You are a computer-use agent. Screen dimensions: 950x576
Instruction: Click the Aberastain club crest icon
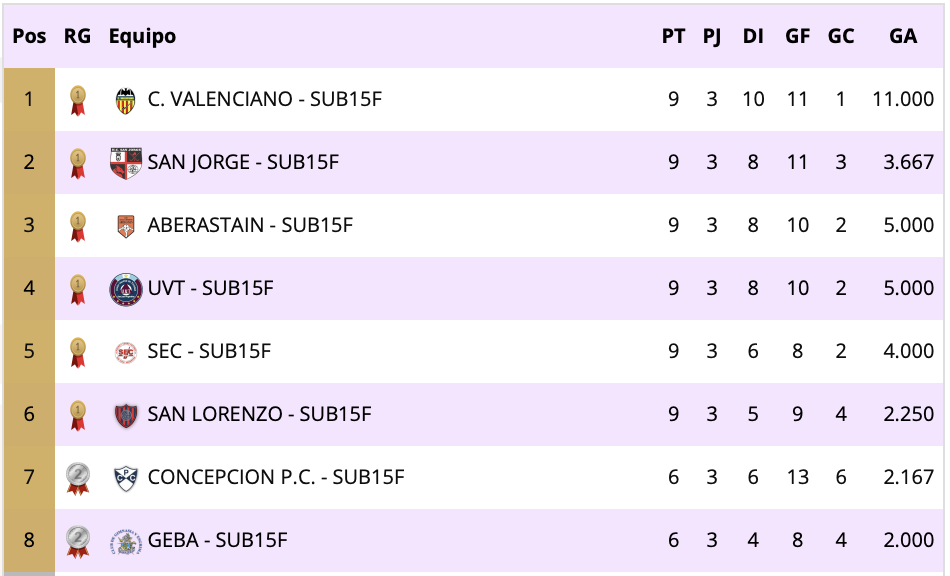(x=125, y=226)
